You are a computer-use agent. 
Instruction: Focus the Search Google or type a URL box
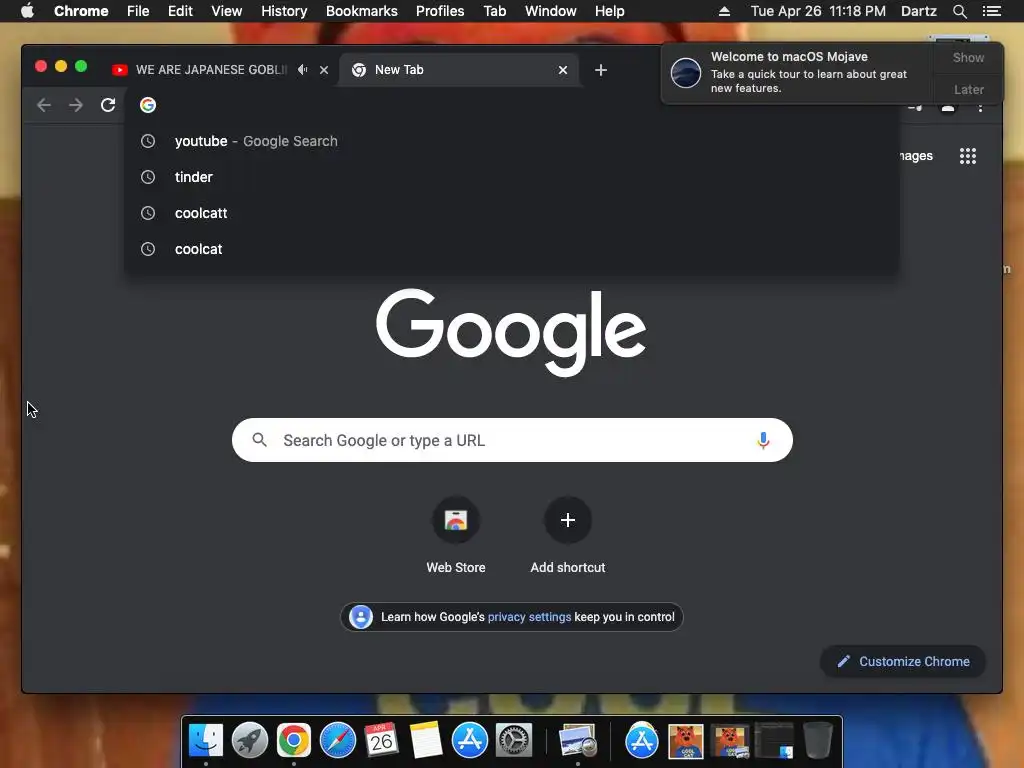point(512,440)
